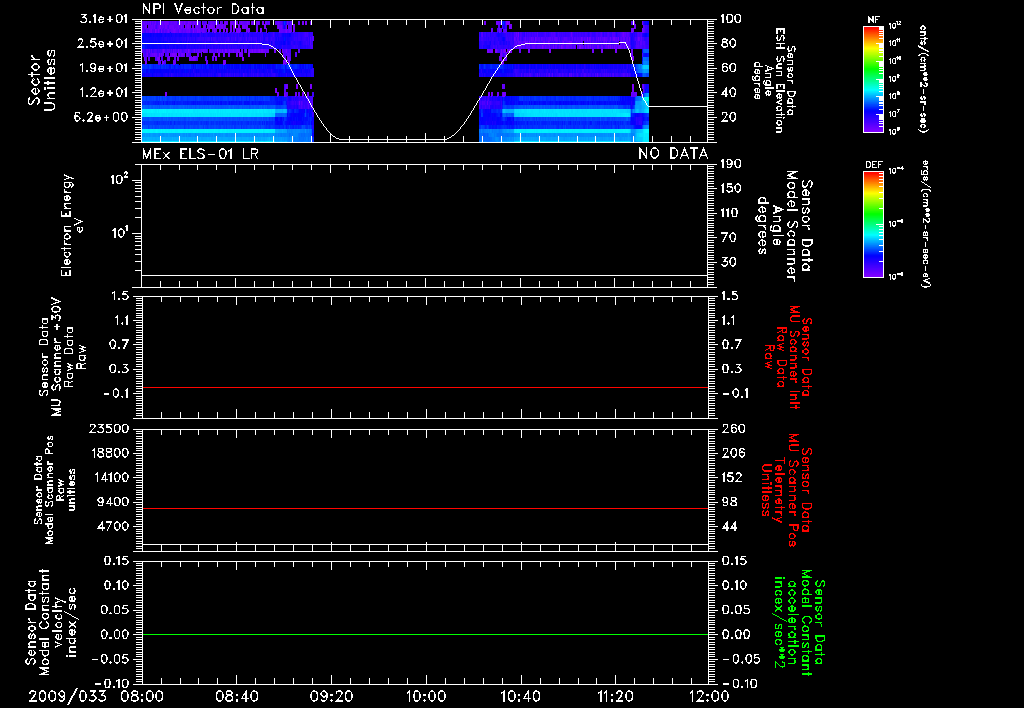Click the 11:20 time axis label
The image size is (1024, 708).
pyautogui.click(x=615, y=696)
